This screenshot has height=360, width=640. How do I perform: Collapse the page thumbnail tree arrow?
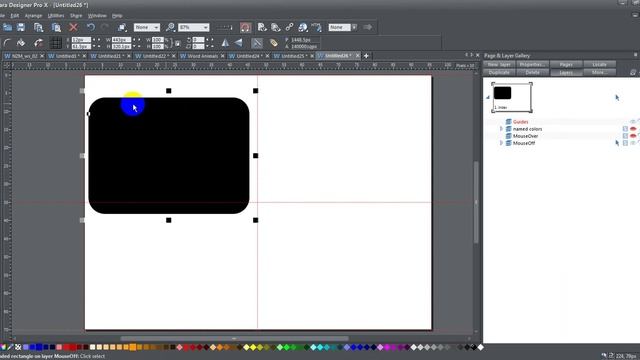click(x=488, y=97)
